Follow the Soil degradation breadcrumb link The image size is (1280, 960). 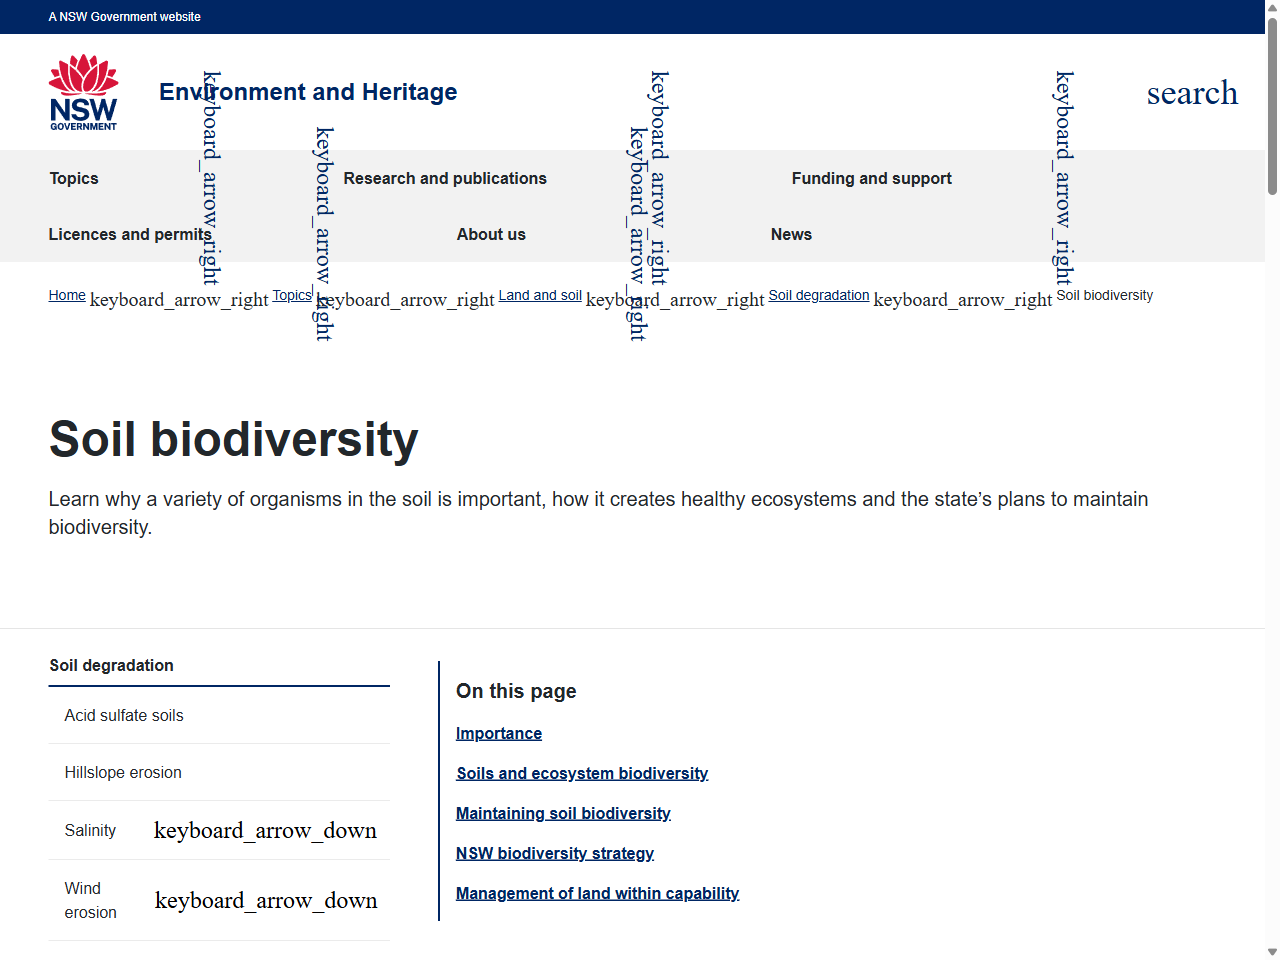pyautogui.click(x=818, y=295)
